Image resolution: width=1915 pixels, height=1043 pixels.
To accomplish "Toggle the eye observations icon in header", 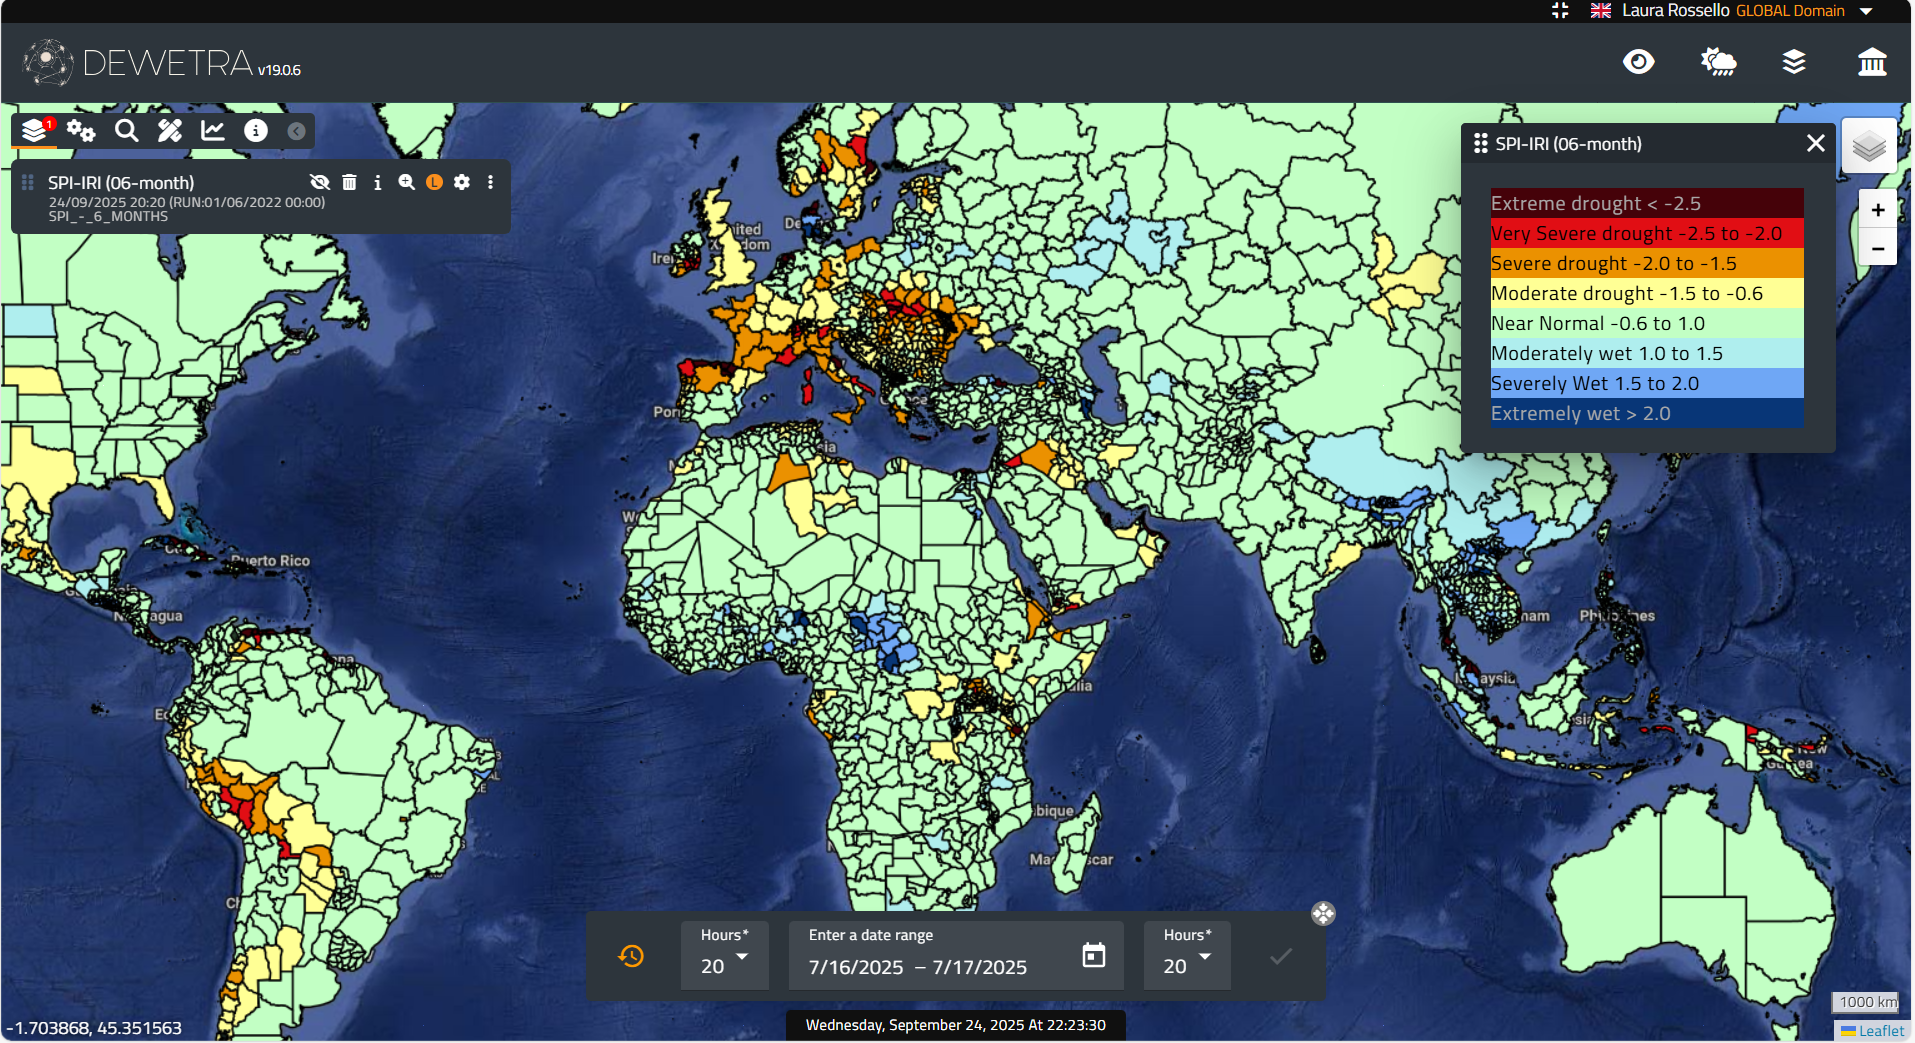I will [1638, 62].
